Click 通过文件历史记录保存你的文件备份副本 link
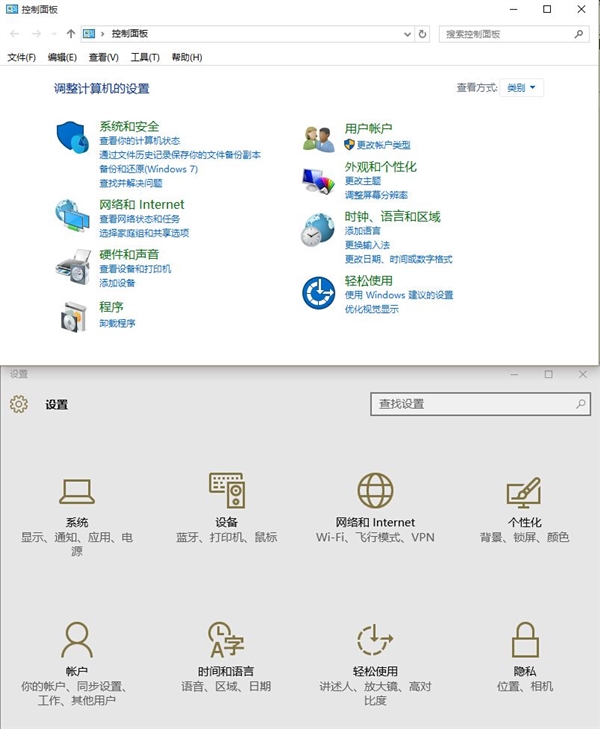The image size is (600, 729). point(180,154)
